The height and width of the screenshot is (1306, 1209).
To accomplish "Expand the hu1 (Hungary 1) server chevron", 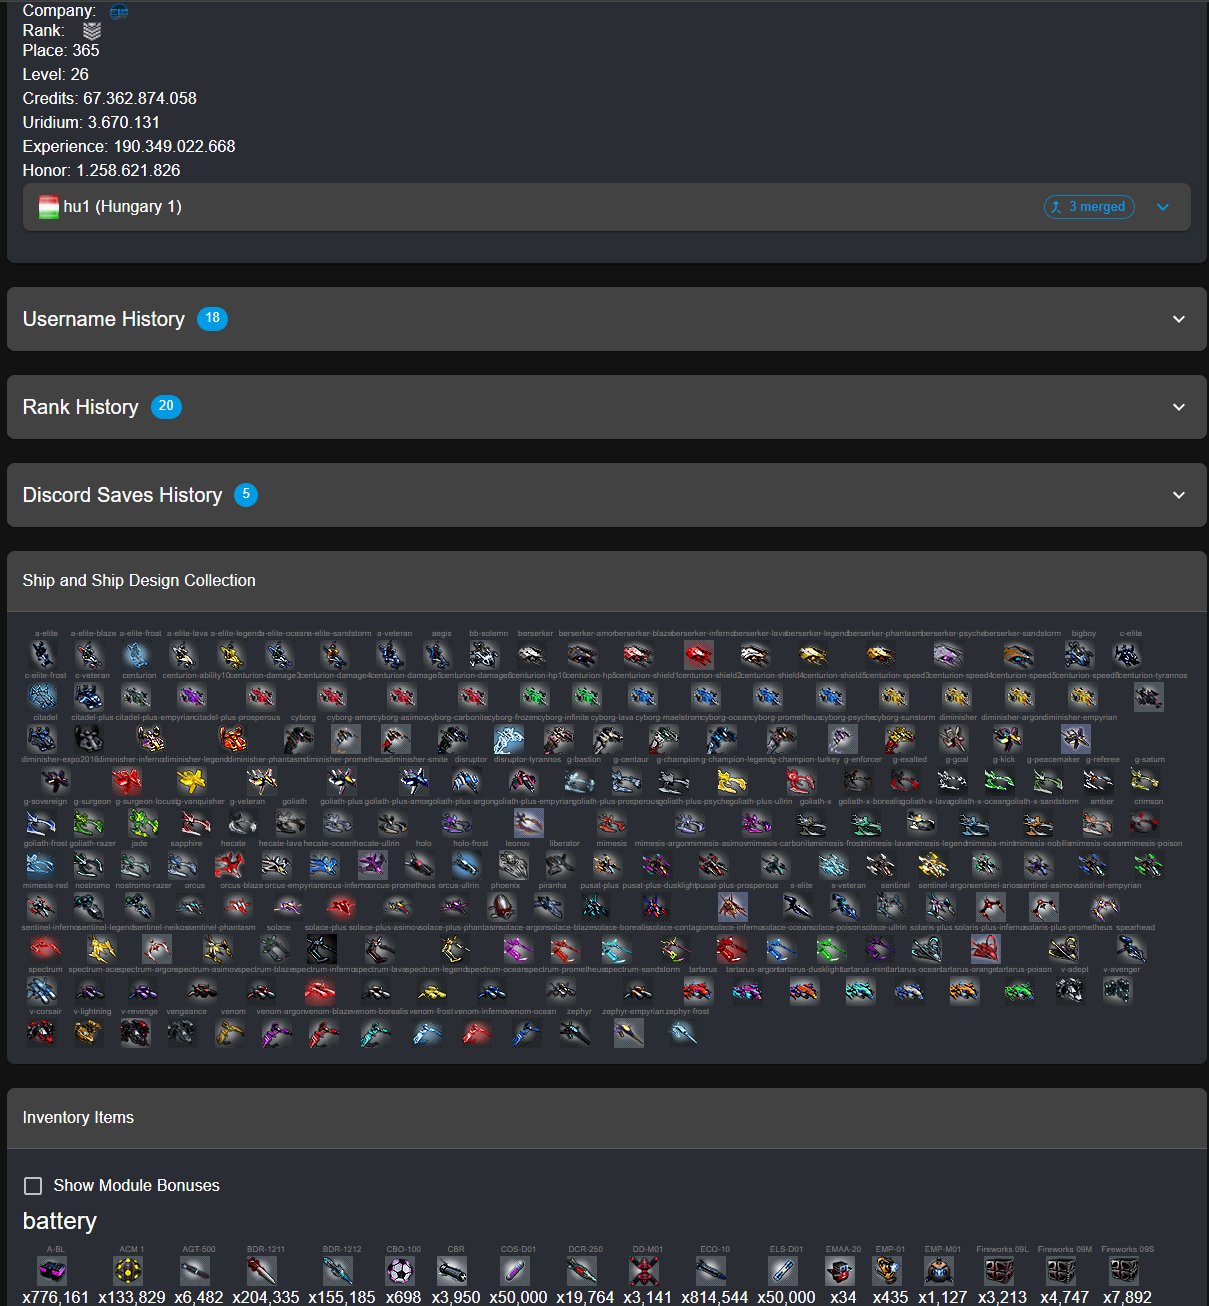I will pos(1163,207).
